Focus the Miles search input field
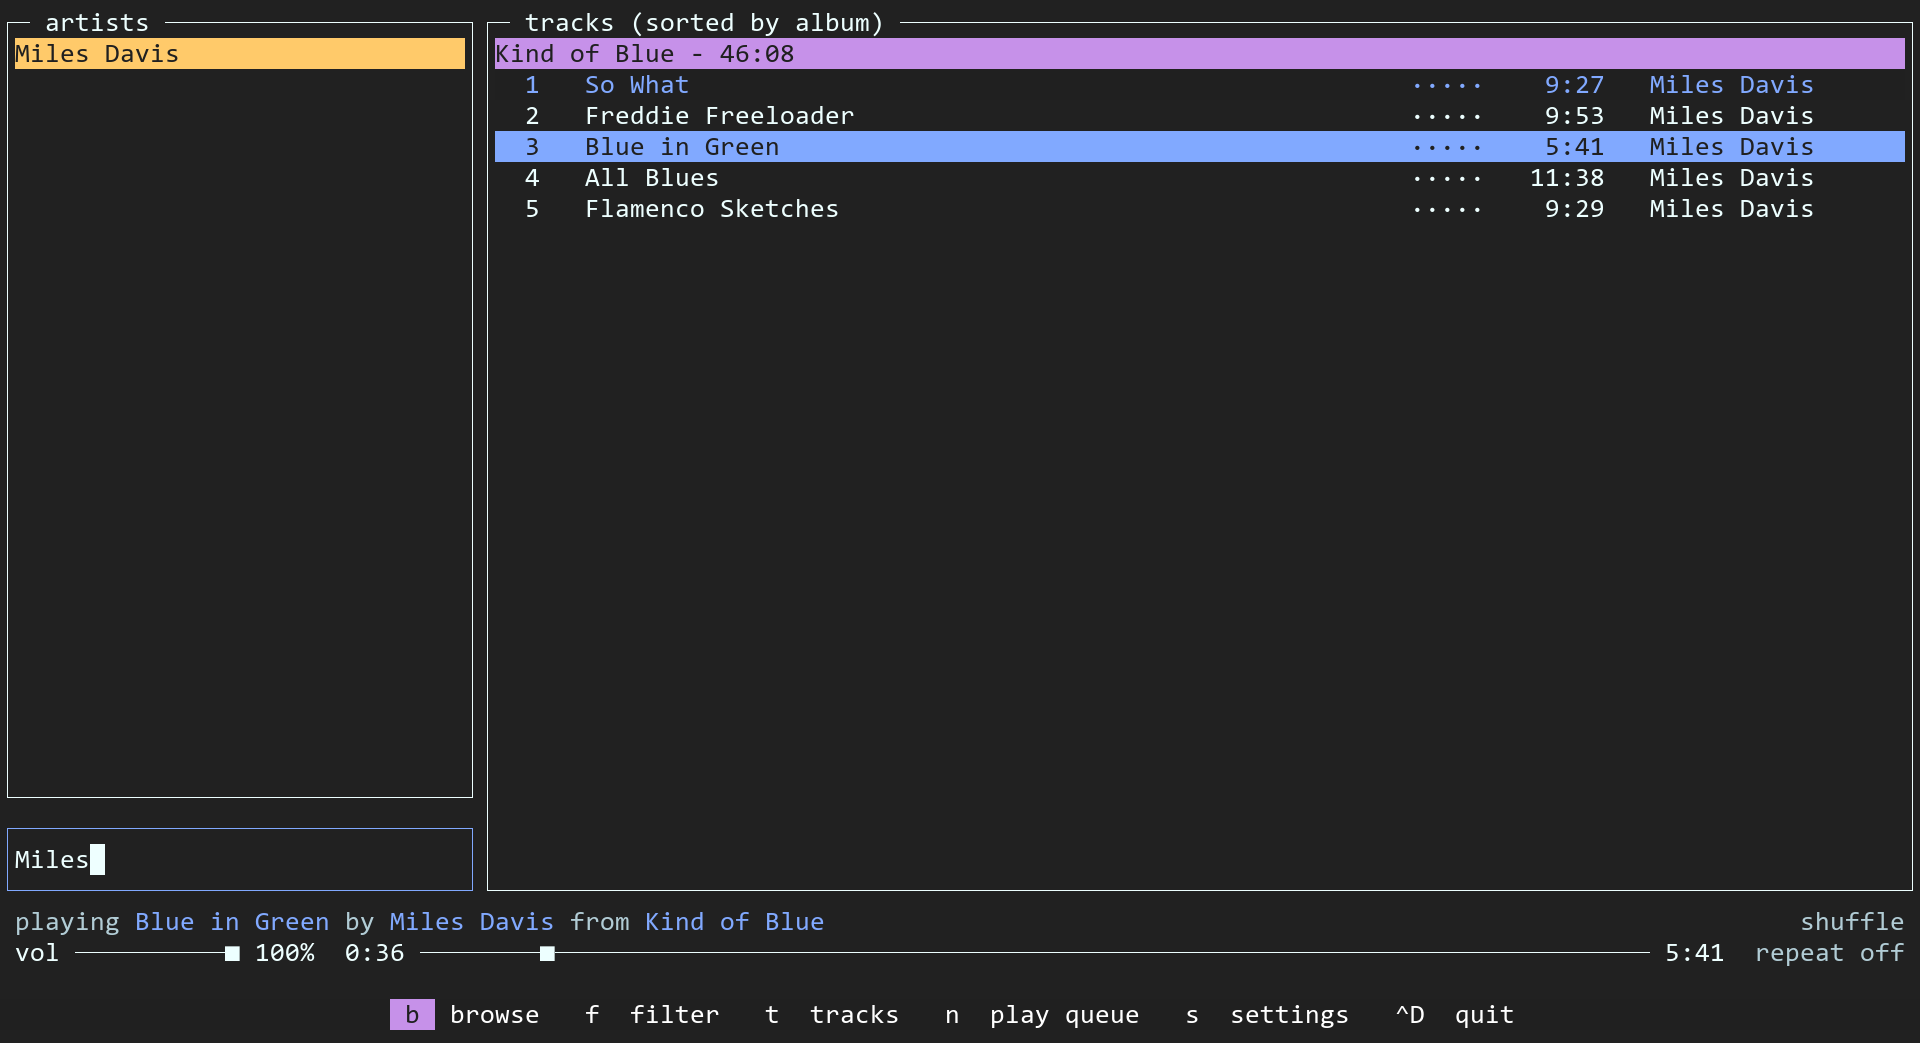The height and width of the screenshot is (1043, 1920). coord(239,858)
